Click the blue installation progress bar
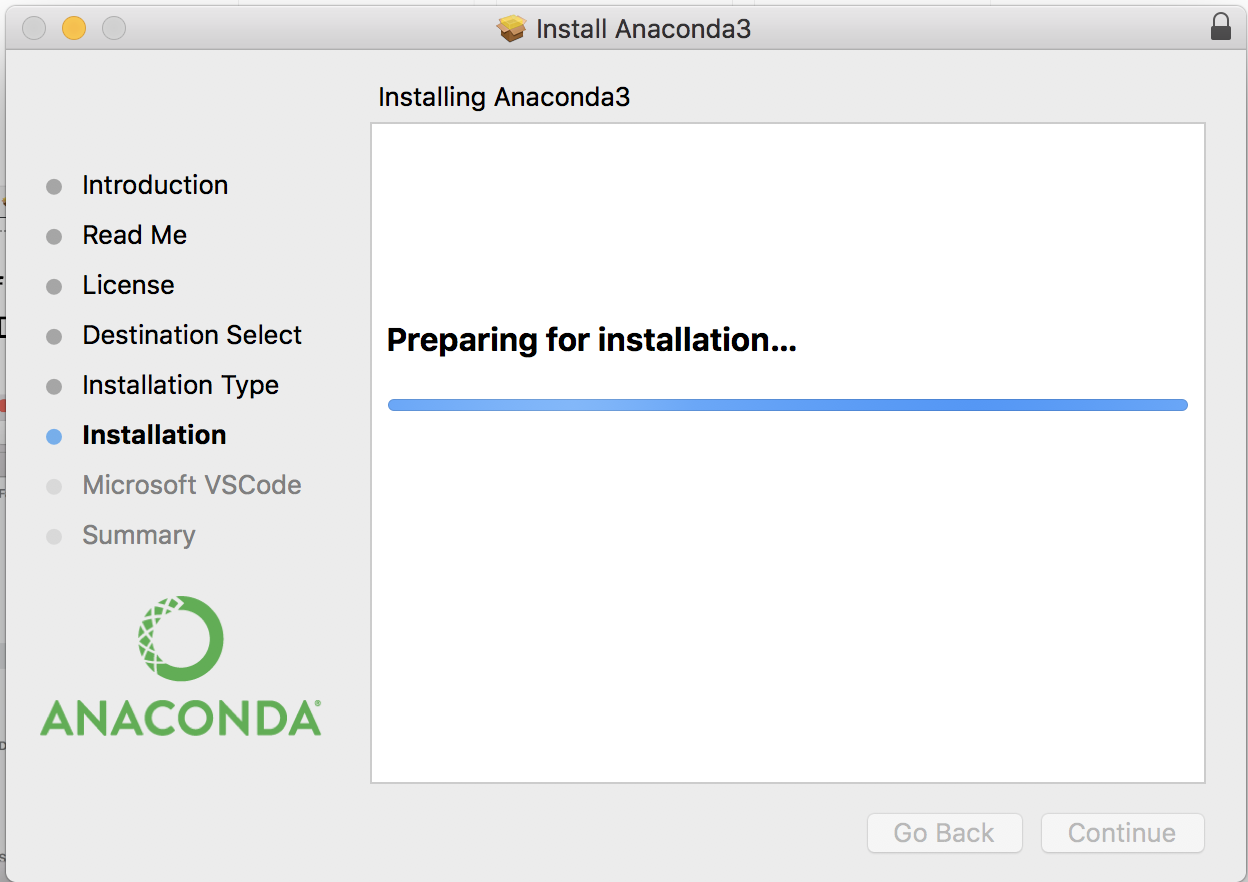 click(x=787, y=405)
